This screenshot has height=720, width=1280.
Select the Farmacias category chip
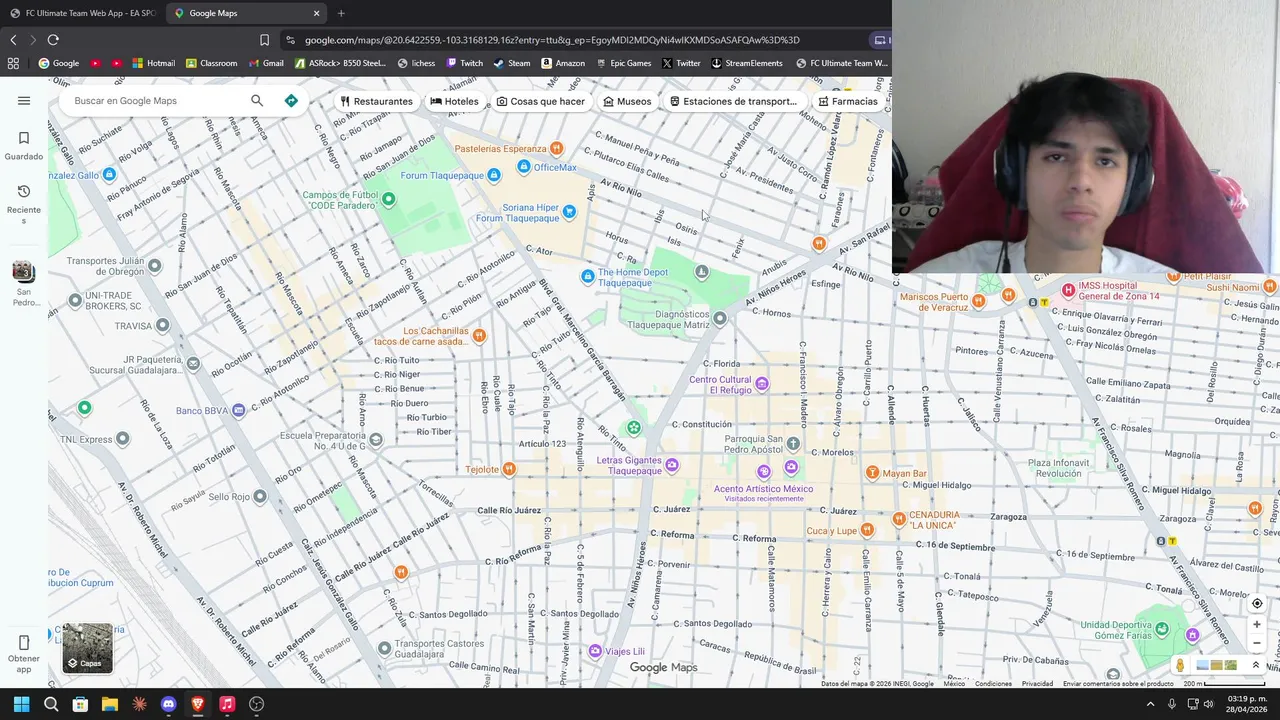click(x=848, y=101)
